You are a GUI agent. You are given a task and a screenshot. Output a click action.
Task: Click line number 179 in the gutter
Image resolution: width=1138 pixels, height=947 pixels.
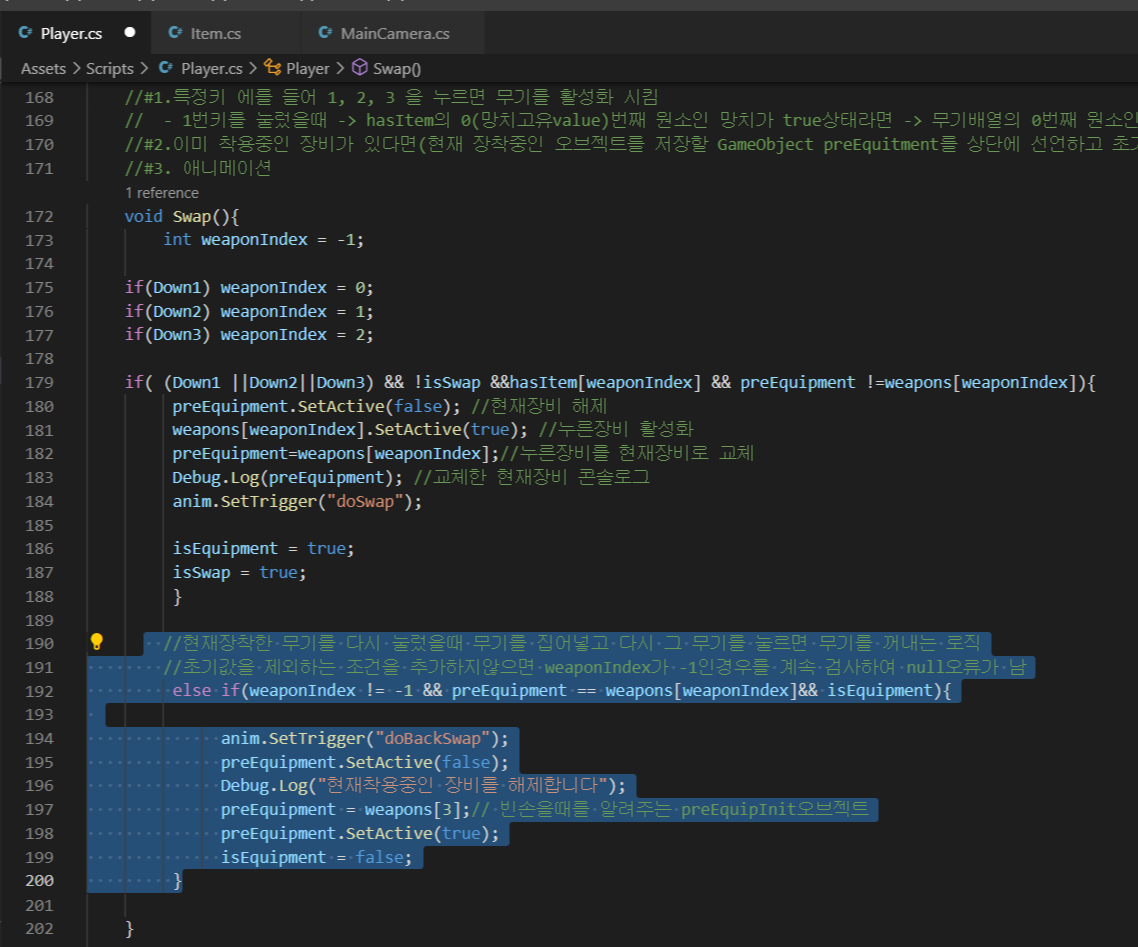39,382
